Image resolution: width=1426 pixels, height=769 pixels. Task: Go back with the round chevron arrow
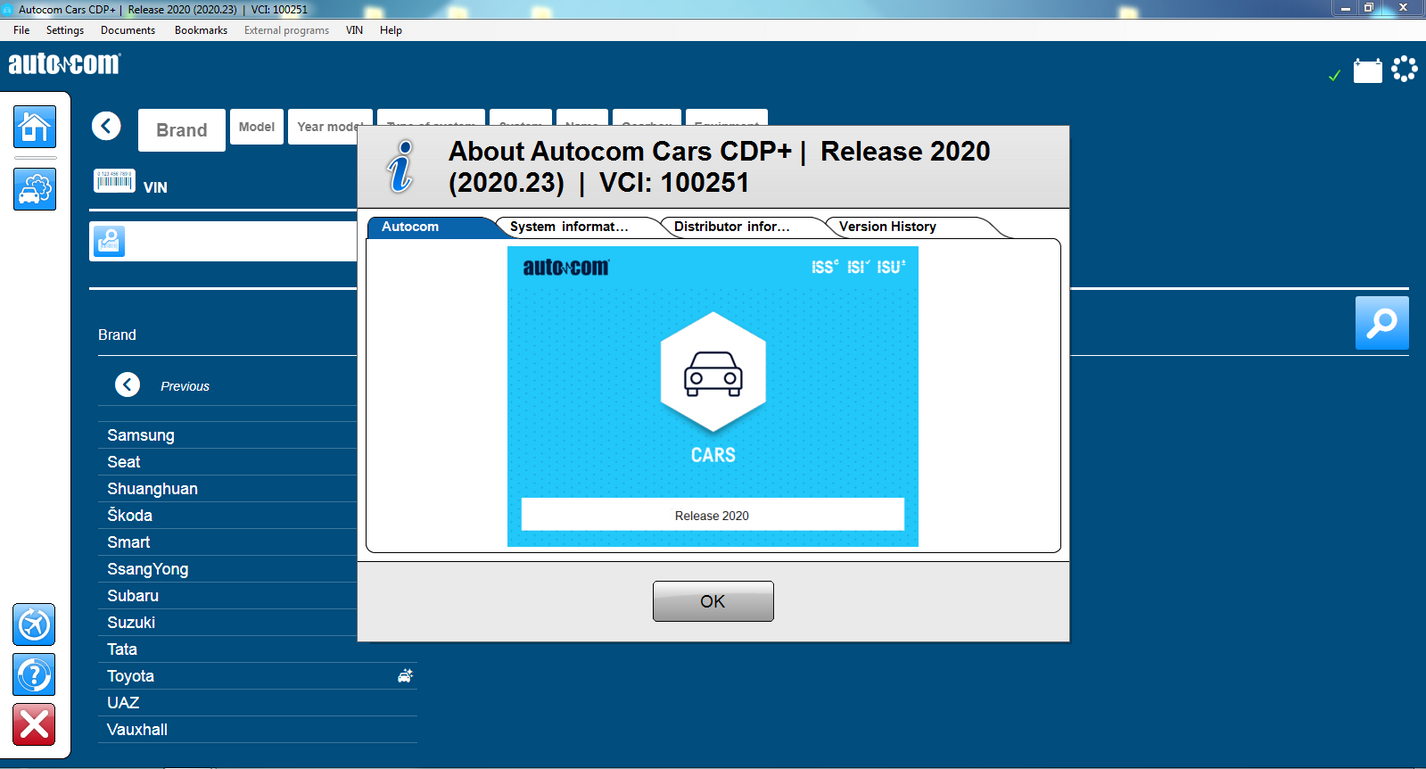click(x=106, y=125)
